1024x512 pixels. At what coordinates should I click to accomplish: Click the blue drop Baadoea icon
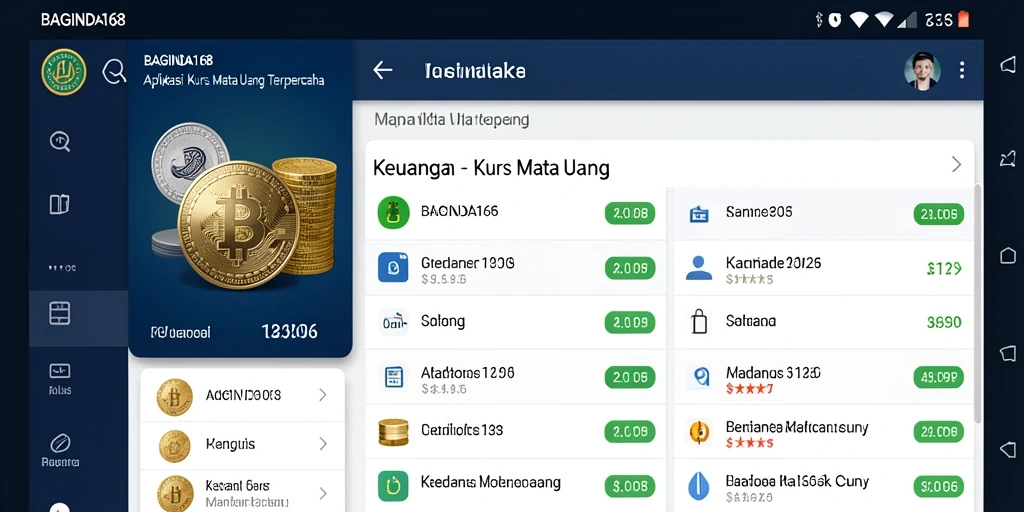699,486
